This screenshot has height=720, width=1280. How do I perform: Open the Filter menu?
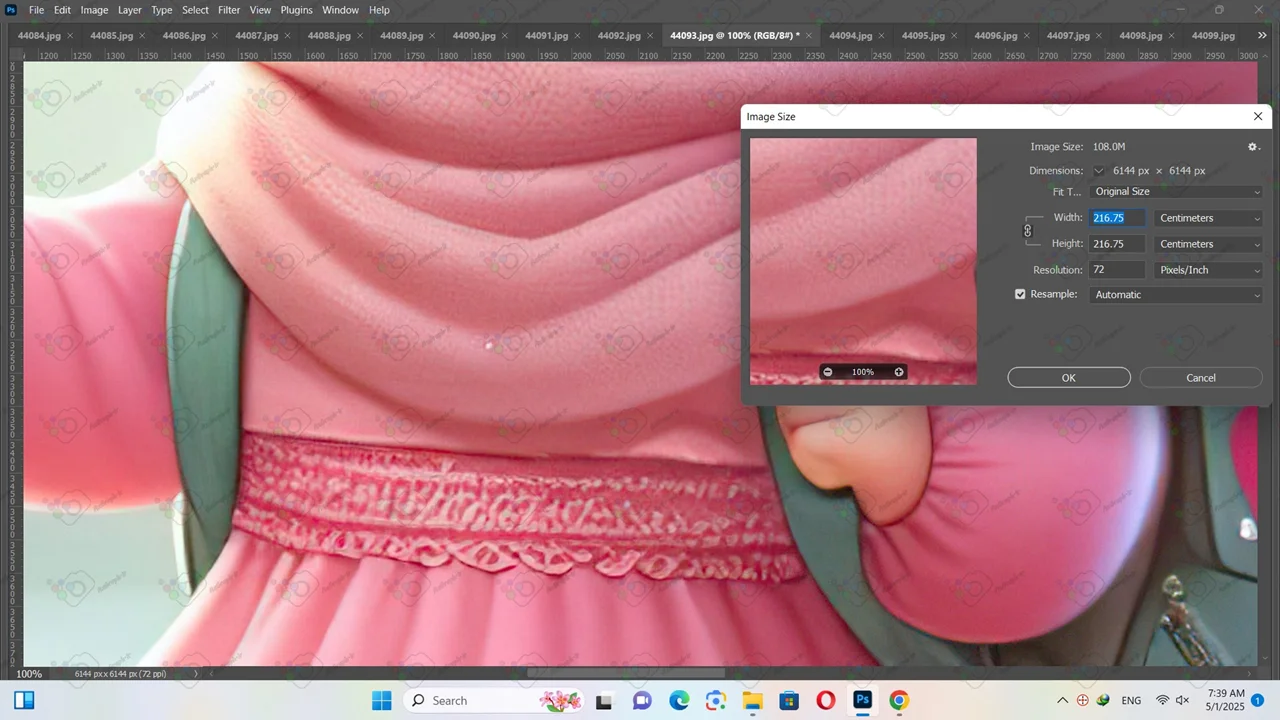(229, 10)
